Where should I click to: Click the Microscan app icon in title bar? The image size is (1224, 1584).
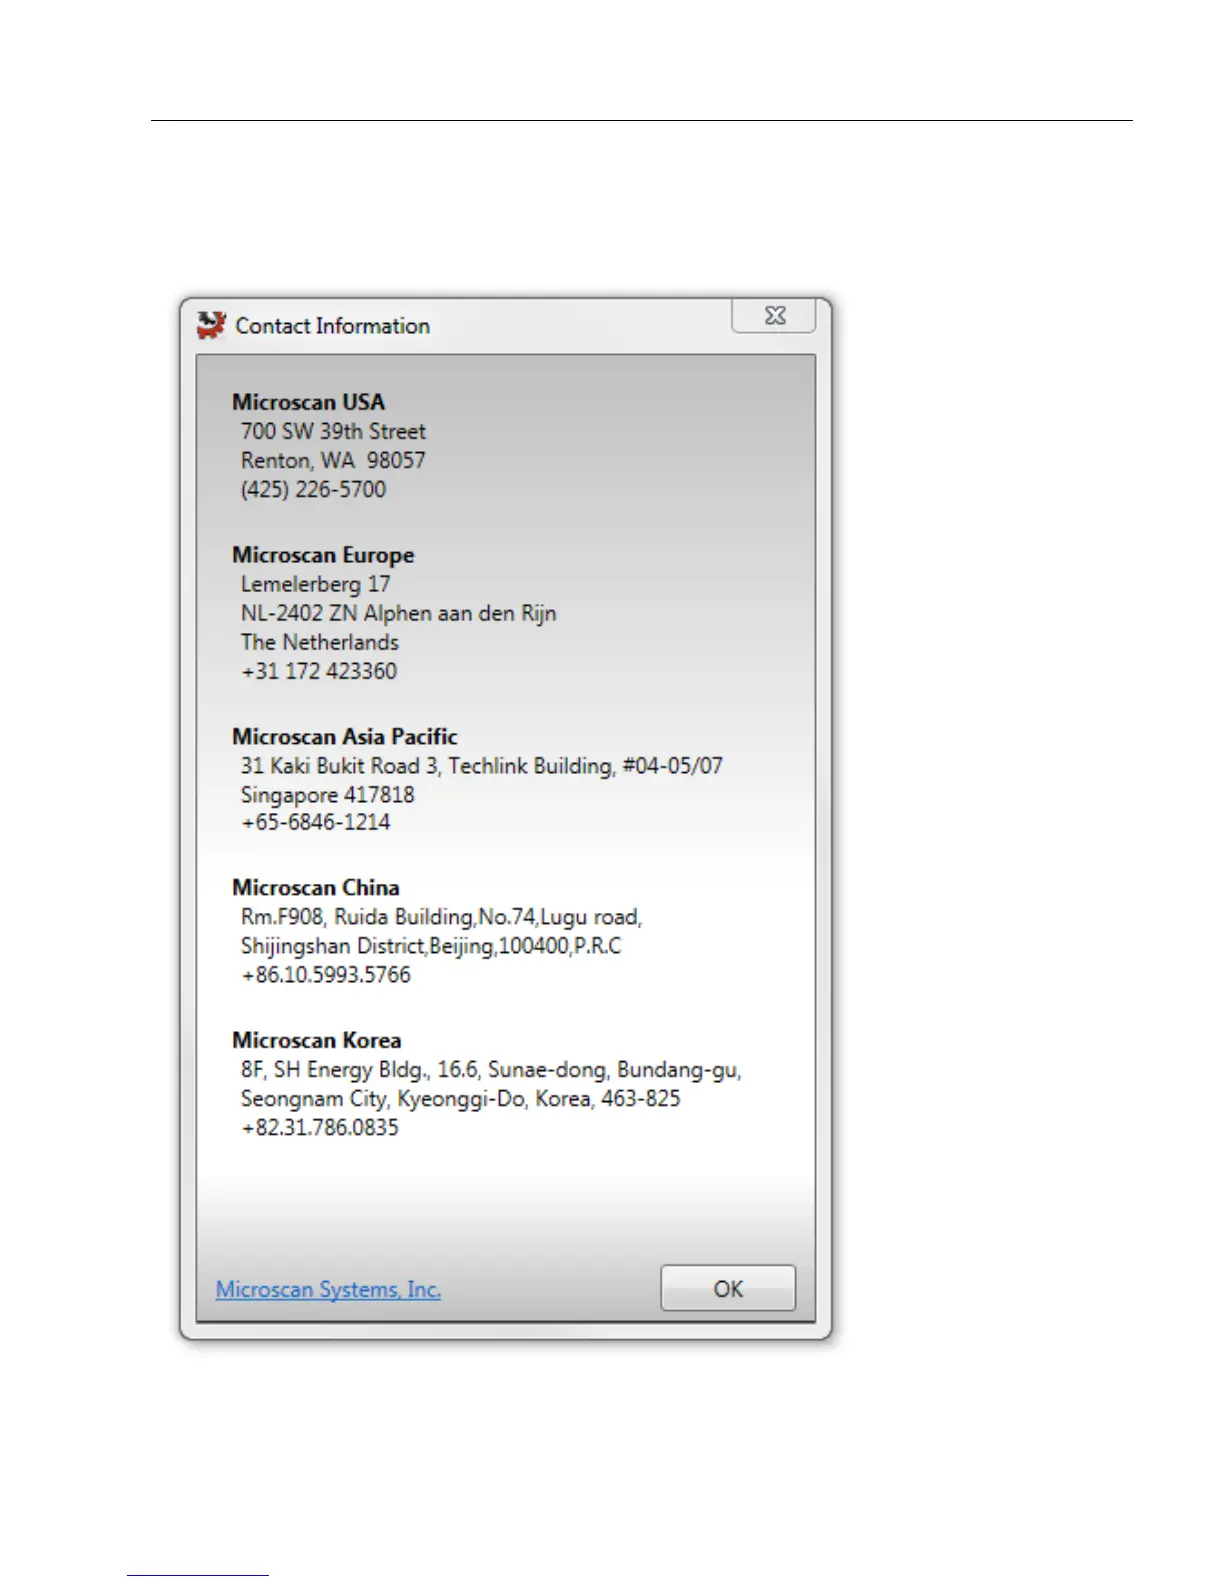tap(211, 325)
